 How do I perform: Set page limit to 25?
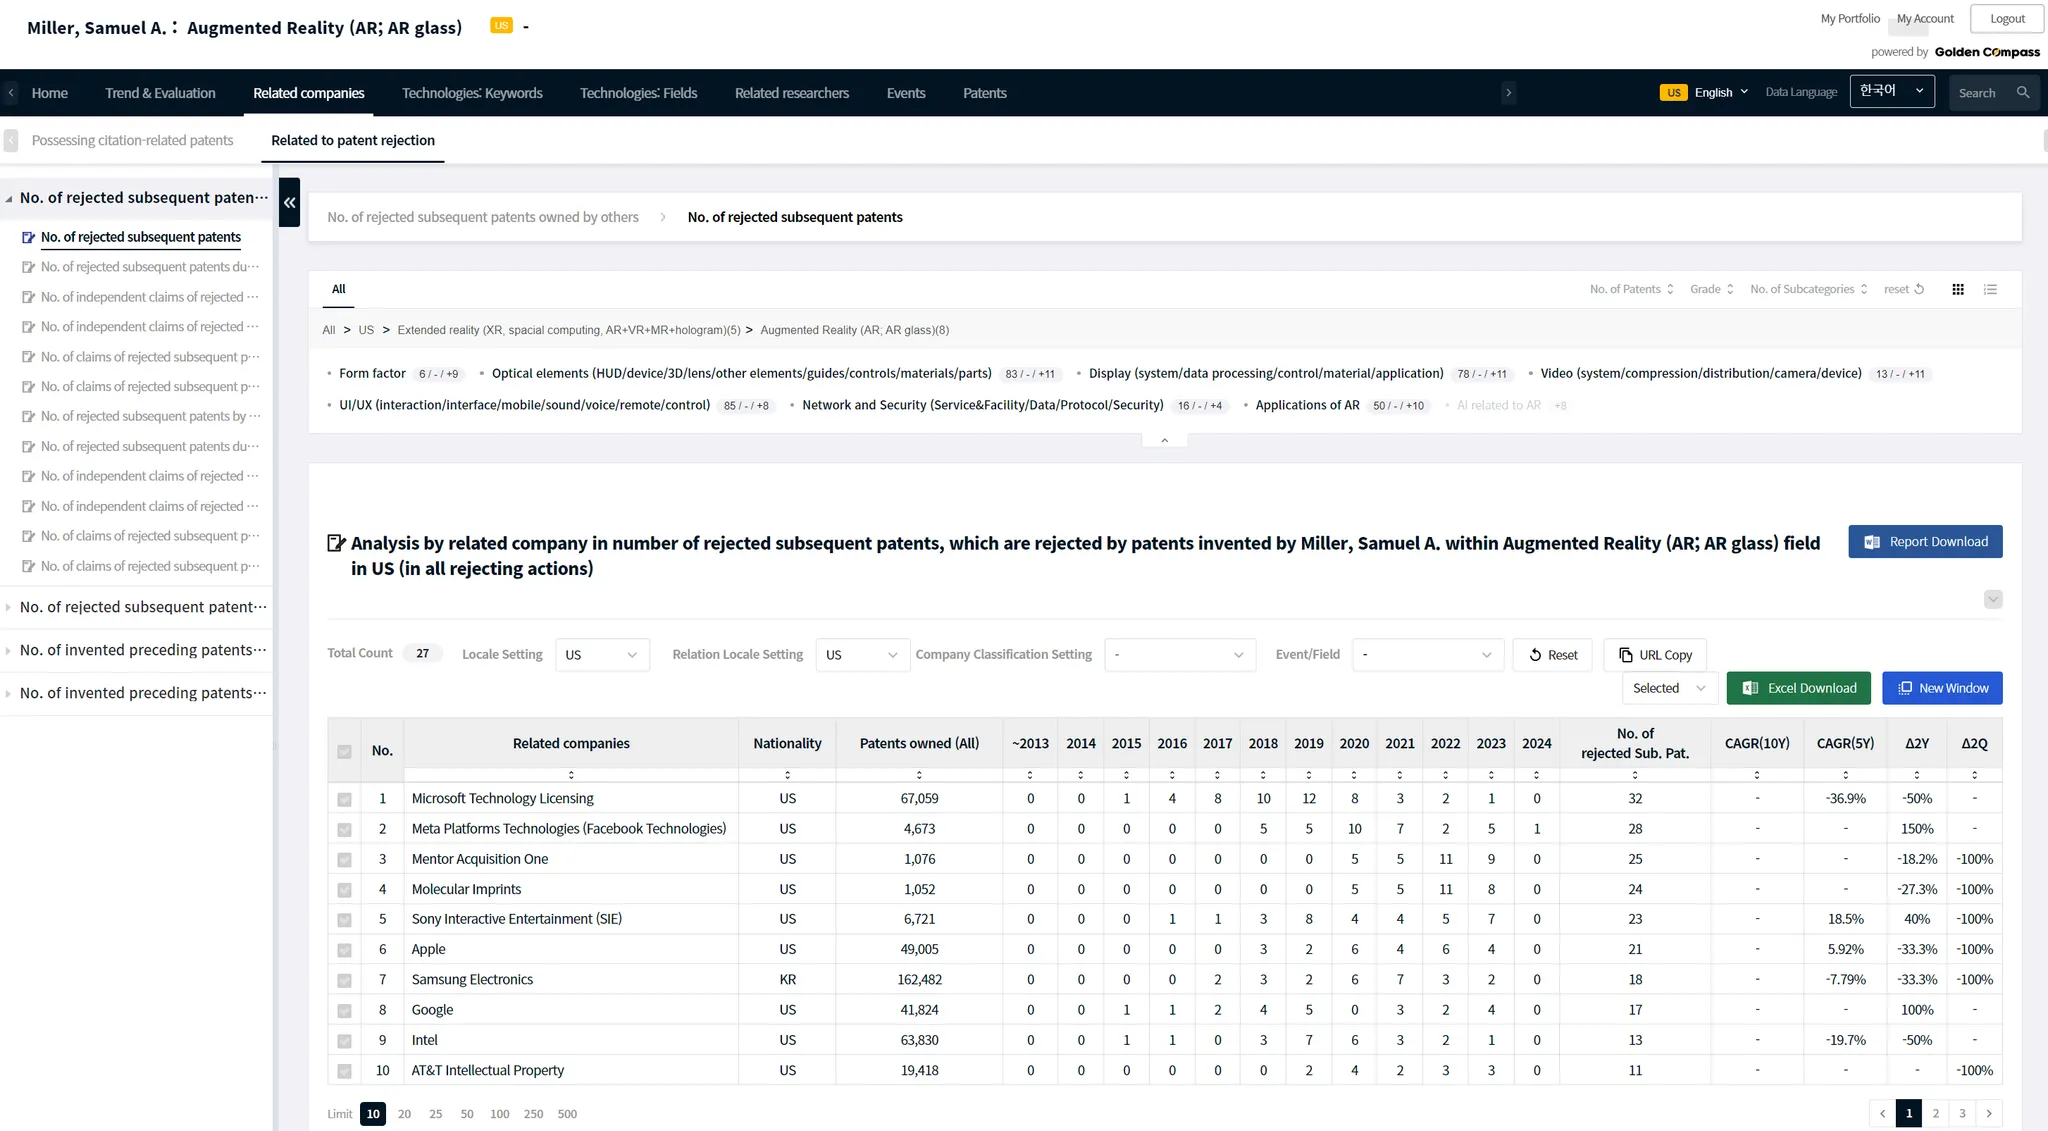(435, 1114)
